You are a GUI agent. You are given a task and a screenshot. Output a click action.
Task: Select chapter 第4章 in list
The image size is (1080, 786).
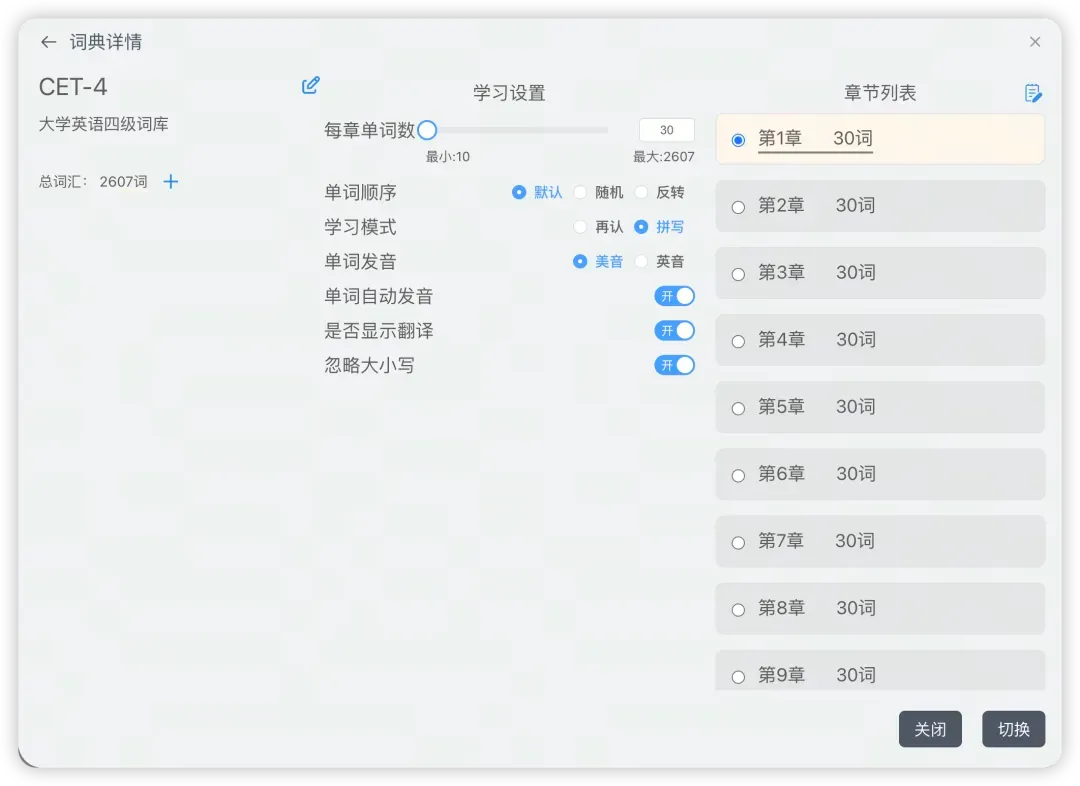pos(880,340)
